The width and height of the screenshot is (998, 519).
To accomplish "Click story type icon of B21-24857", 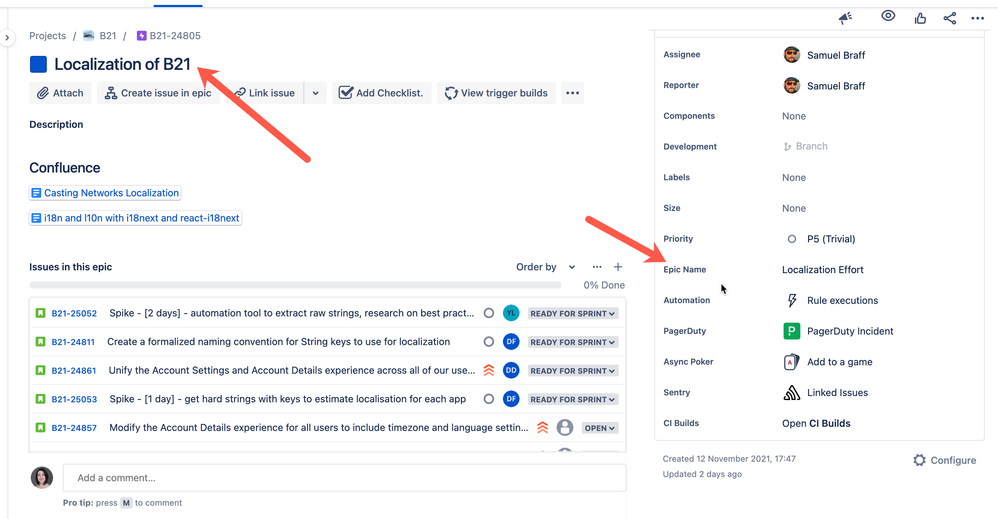I will tap(40, 428).
